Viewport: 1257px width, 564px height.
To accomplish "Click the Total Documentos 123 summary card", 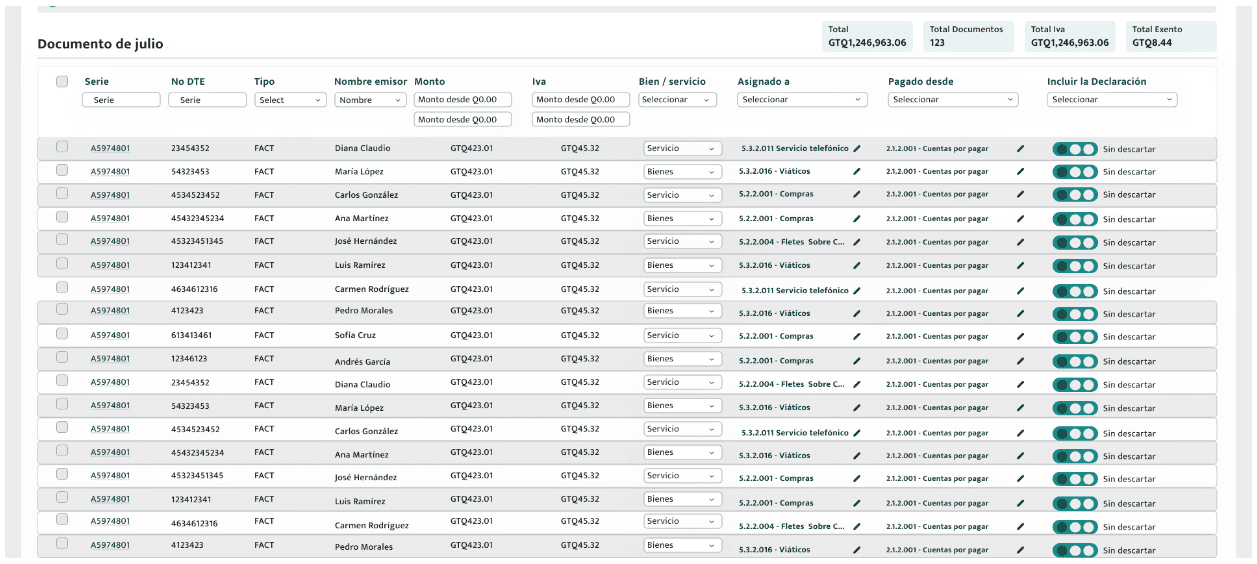I will 968,36.
